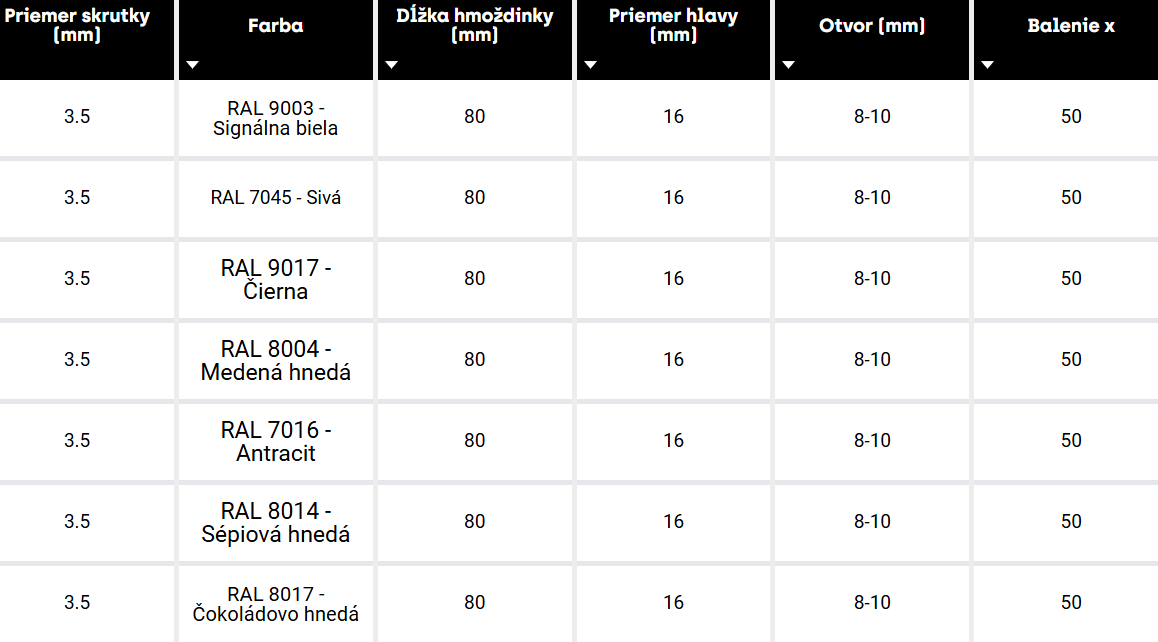Pick the RAL 8017 Čokoládovo hnedá cell

pyautogui.click(x=276, y=604)
